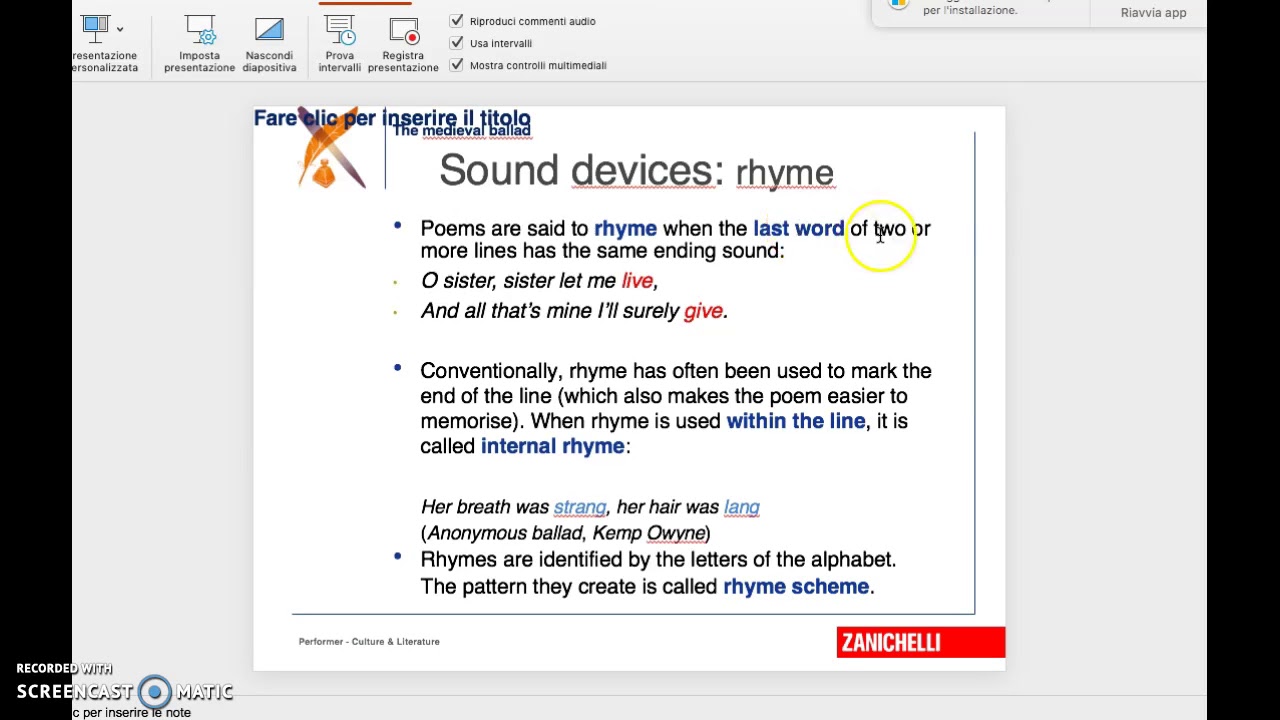The image size is (1280, 720).
Task: Click the blue term 'internal rhyme'
Action: [553, 446]
